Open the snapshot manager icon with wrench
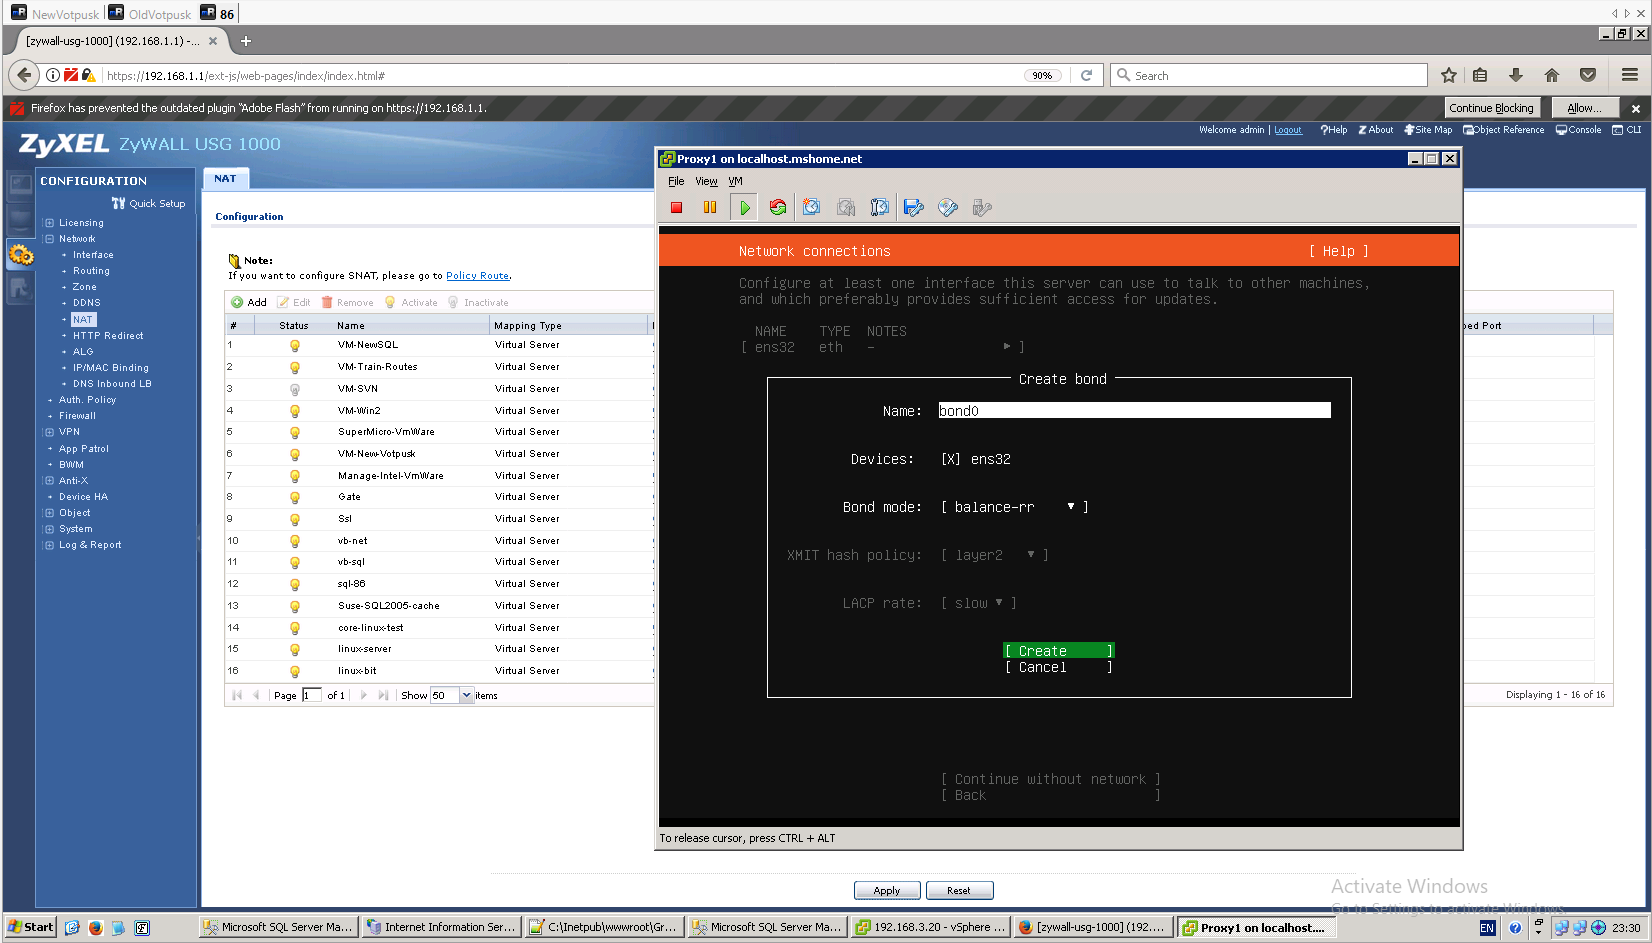The image size is (1652, 943). pyautogui.click(x=879, y=207)
